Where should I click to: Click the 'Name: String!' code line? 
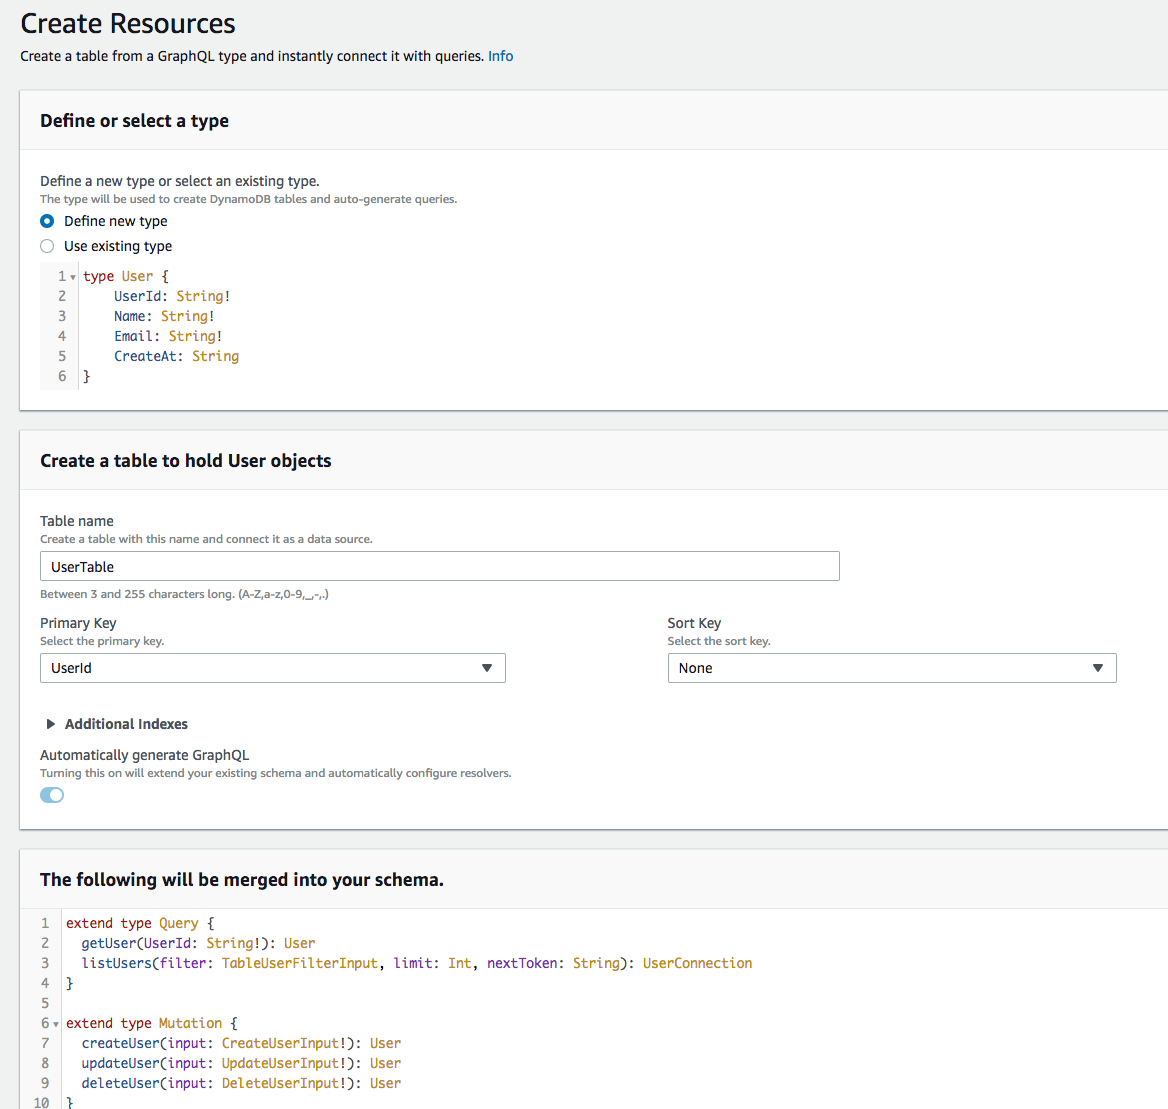[164, 317]
